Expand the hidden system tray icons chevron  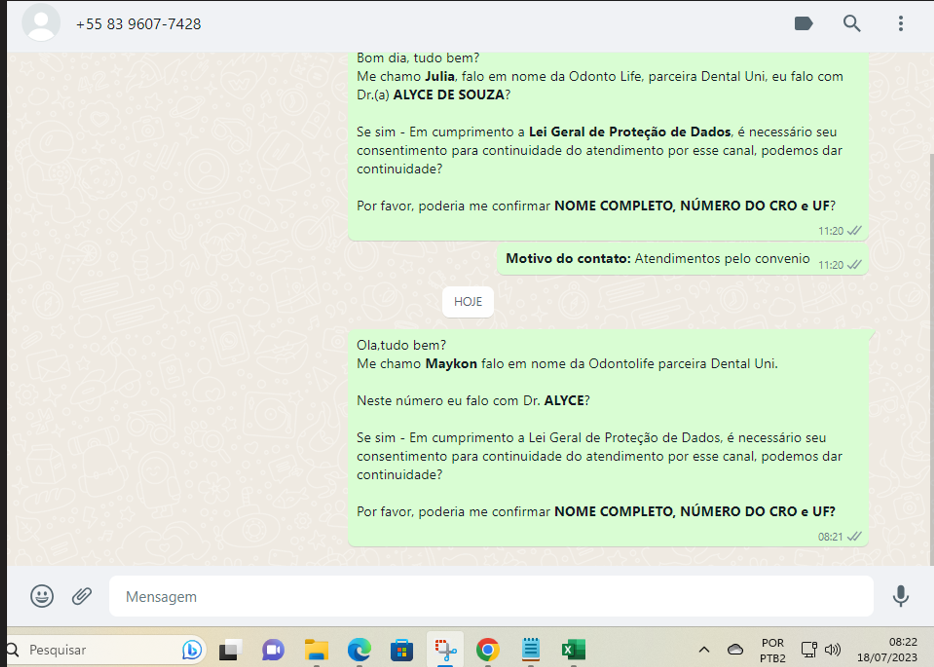tap(704, 650)
